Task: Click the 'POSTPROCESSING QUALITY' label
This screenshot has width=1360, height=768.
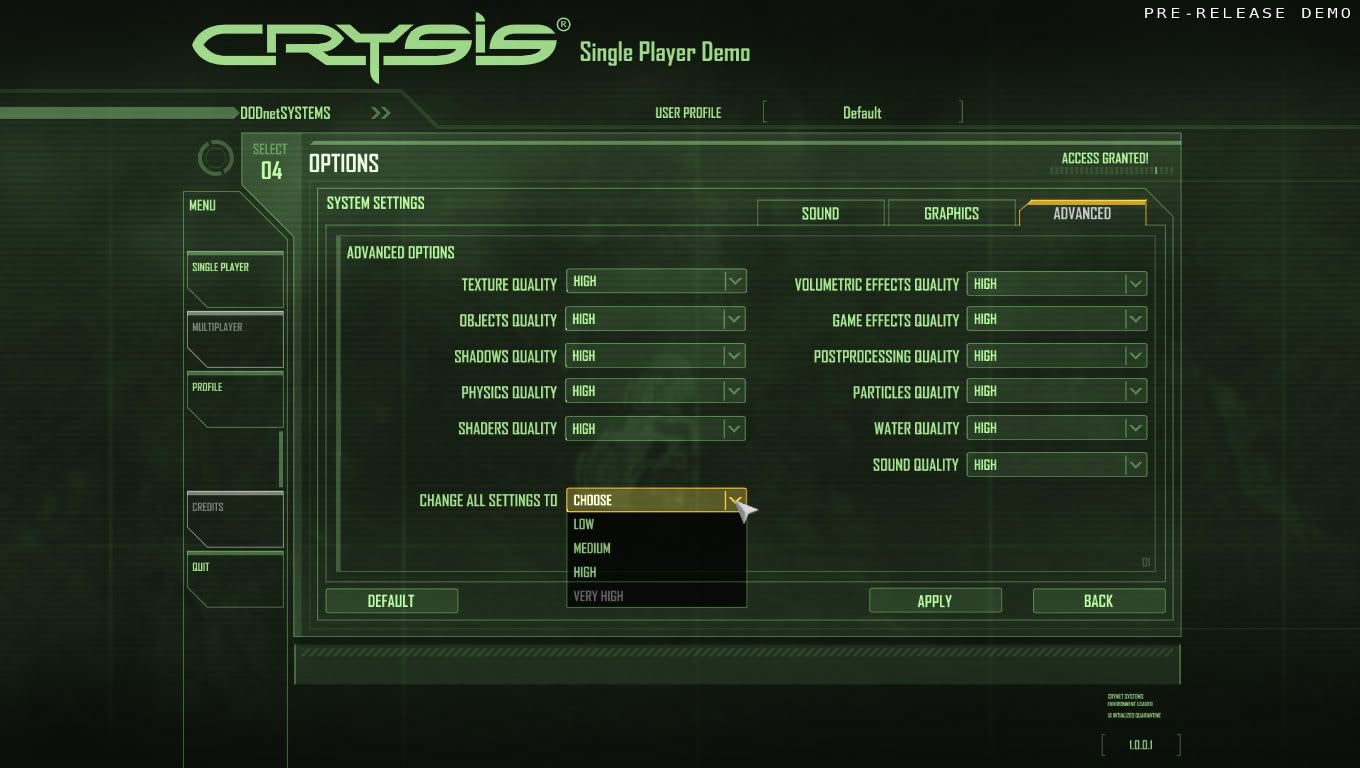Action: point(887,356)
